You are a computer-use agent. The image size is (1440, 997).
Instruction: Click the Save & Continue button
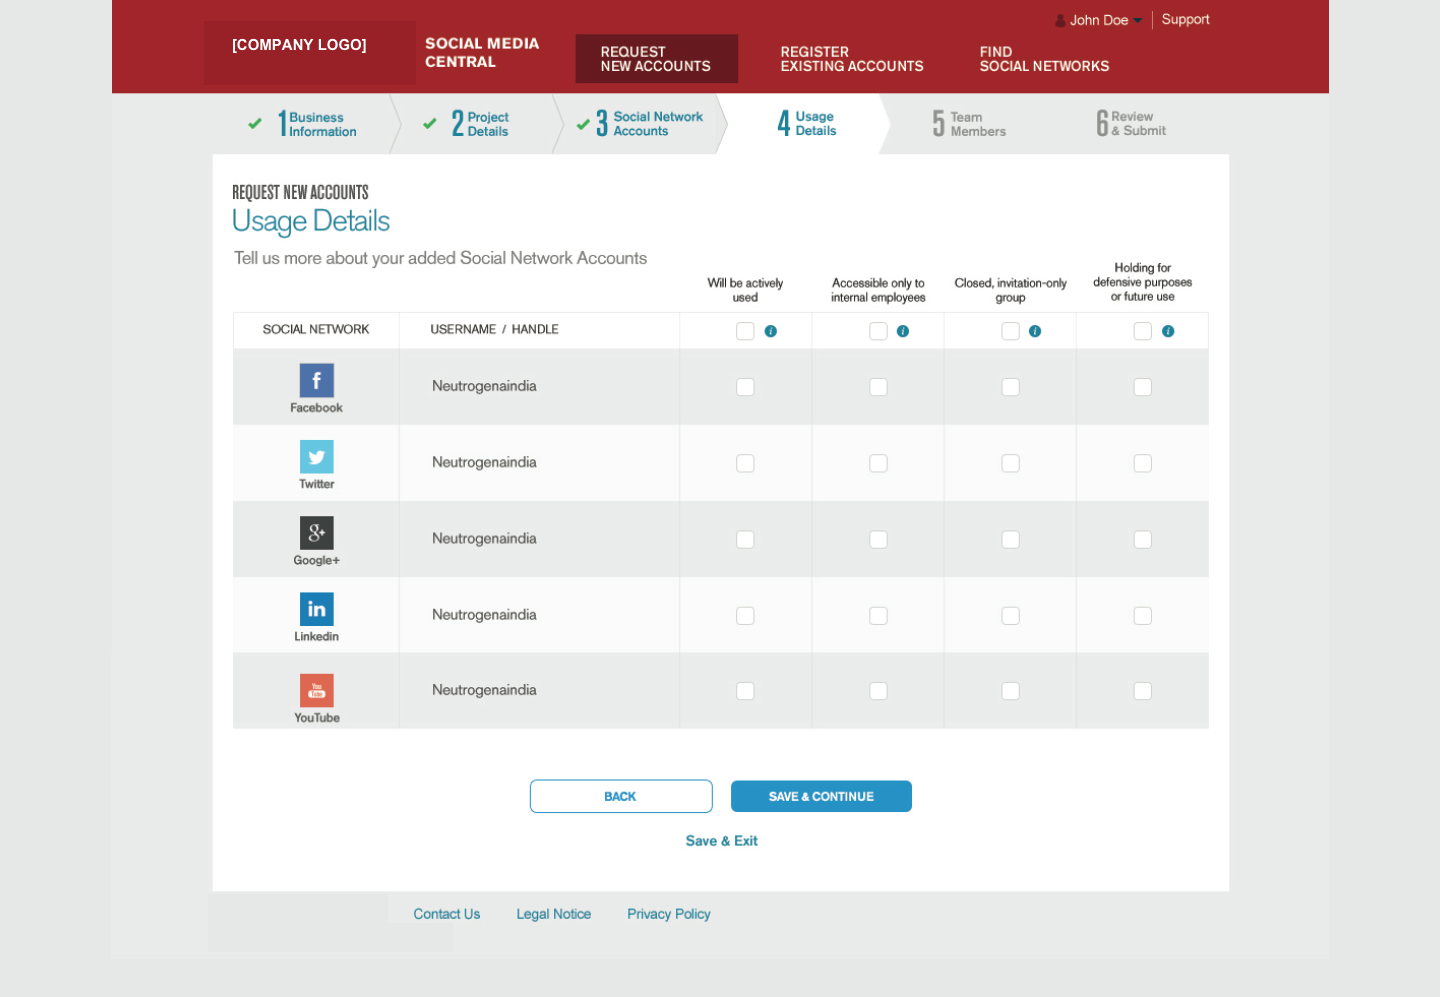click(x=821, y=796)
